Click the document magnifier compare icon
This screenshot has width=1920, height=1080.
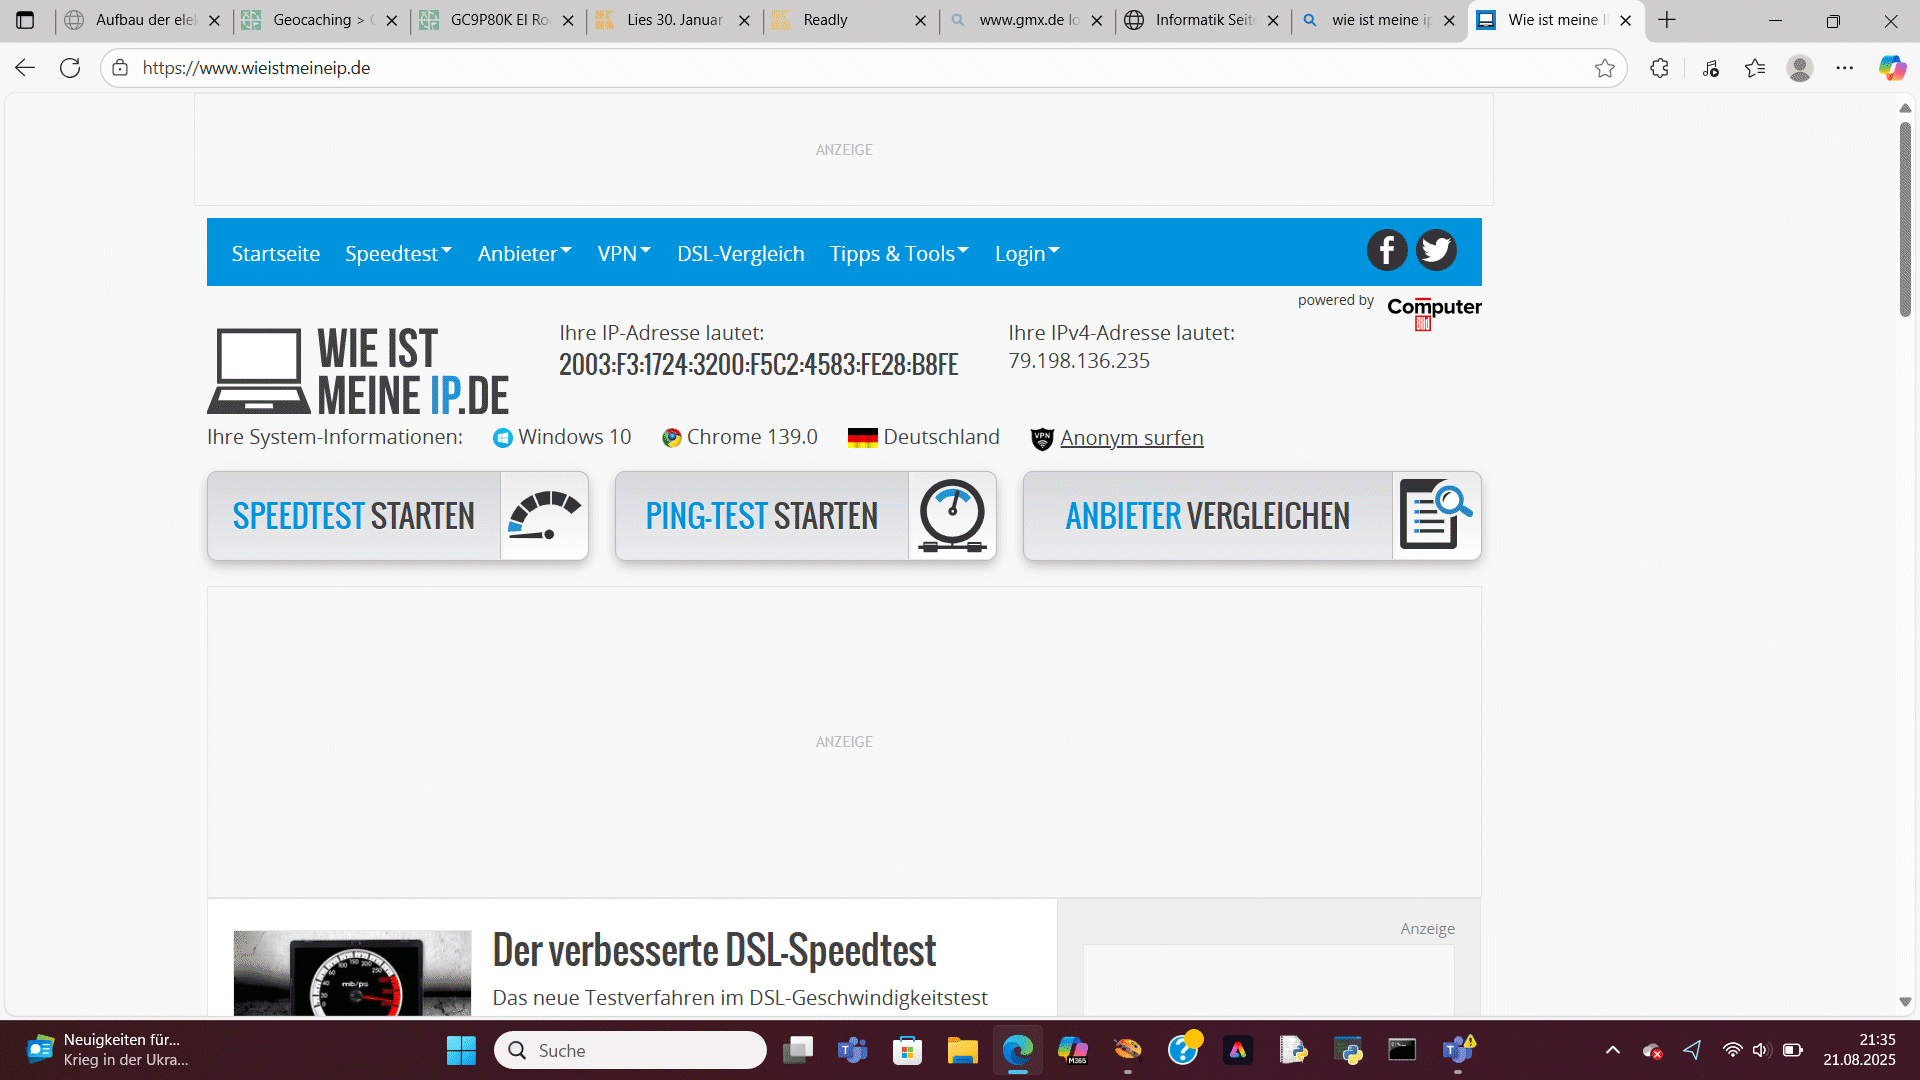click(x=1436, y=516)
